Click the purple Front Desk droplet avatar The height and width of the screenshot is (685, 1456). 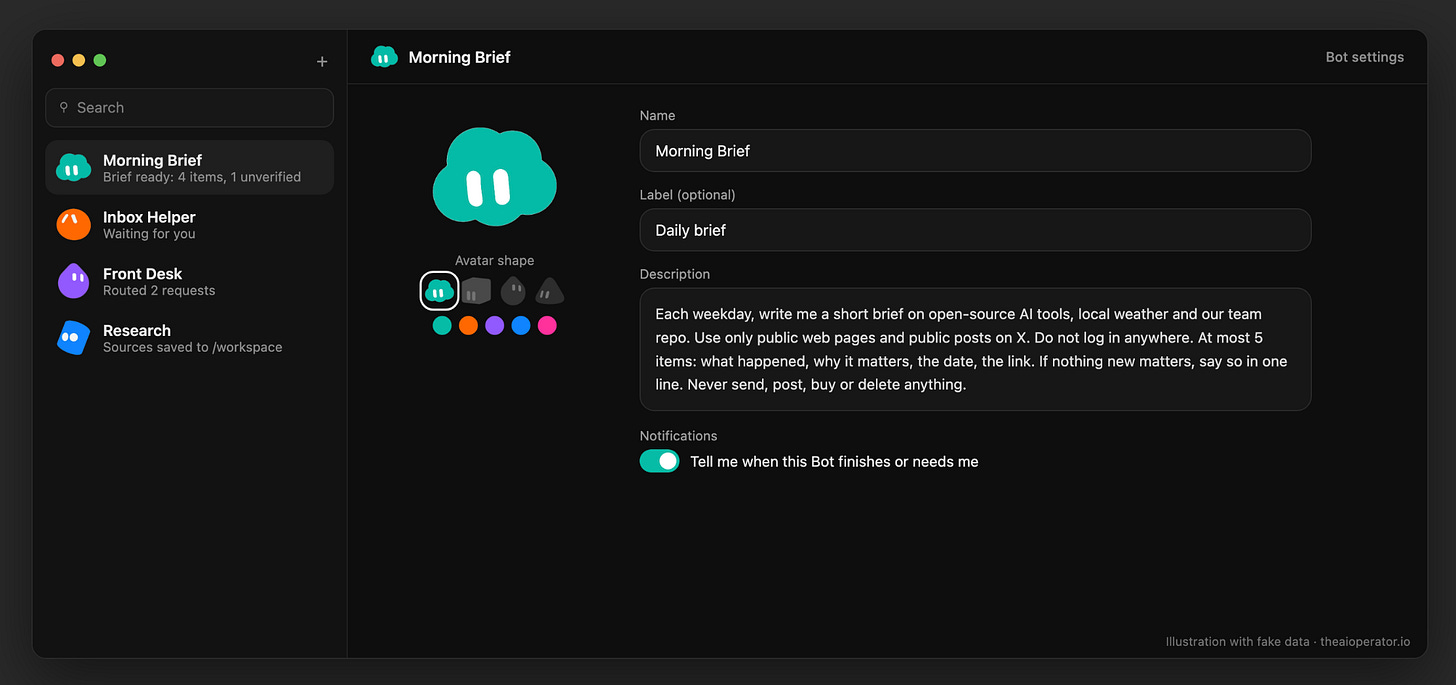[x=73, y=281]
